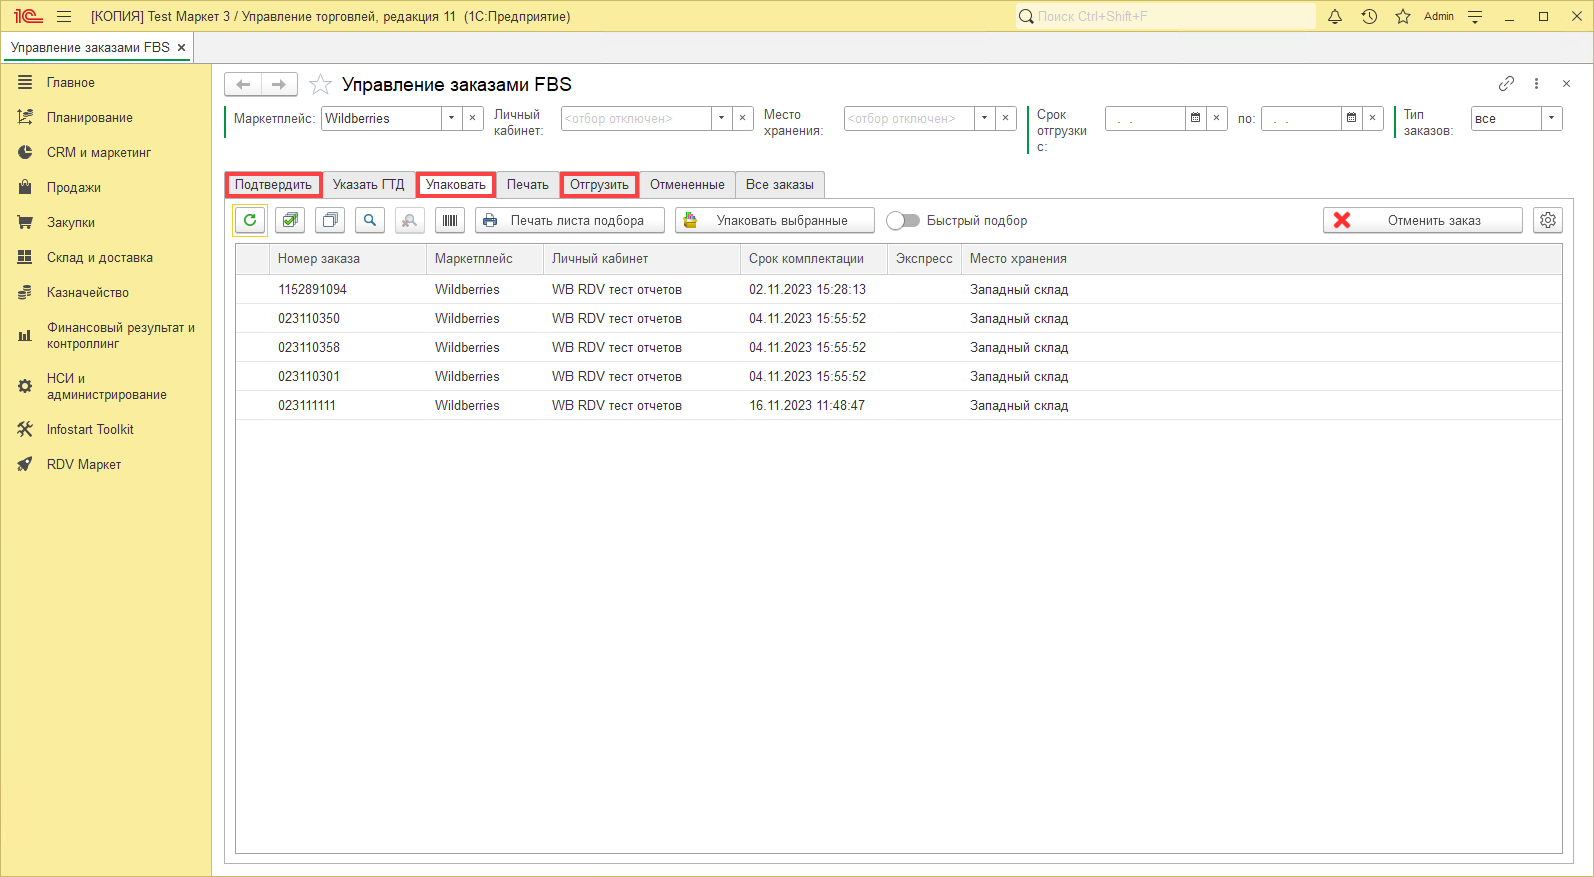Expand the Маркетплейс dropdown

451,118
